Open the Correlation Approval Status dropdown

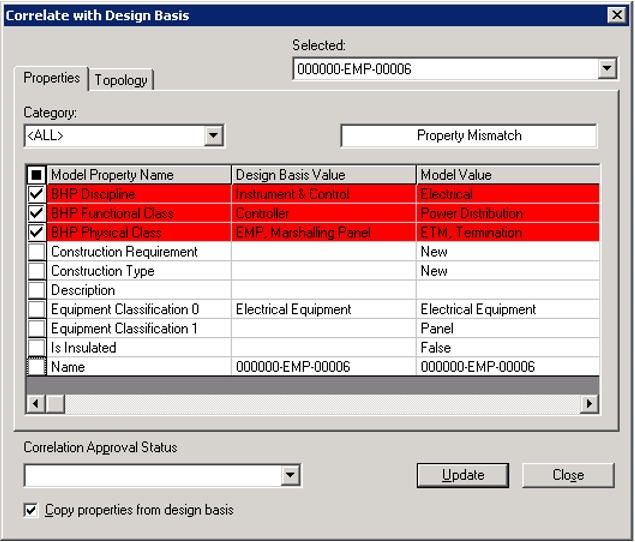tap(290, 475)
